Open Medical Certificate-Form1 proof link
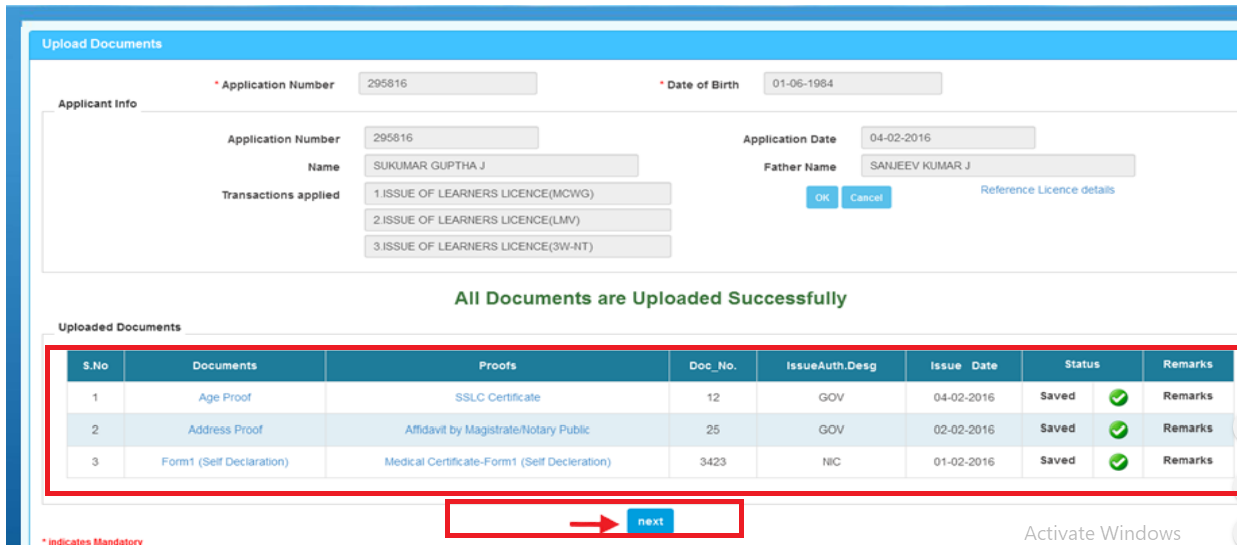The width and height of the screenshot is (1237, 545). [x=497, y=461]
